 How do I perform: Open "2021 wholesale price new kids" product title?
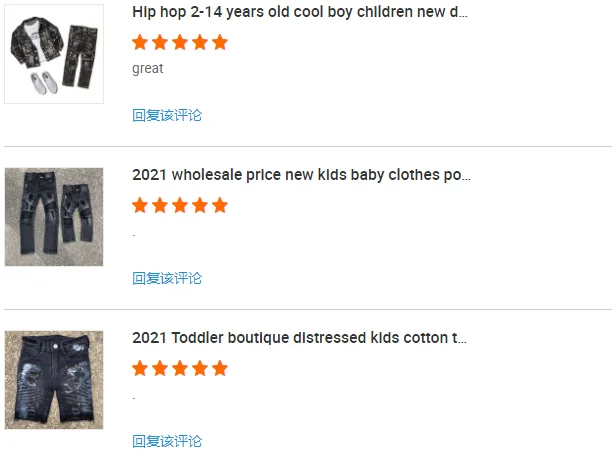[x=300, y=175]
